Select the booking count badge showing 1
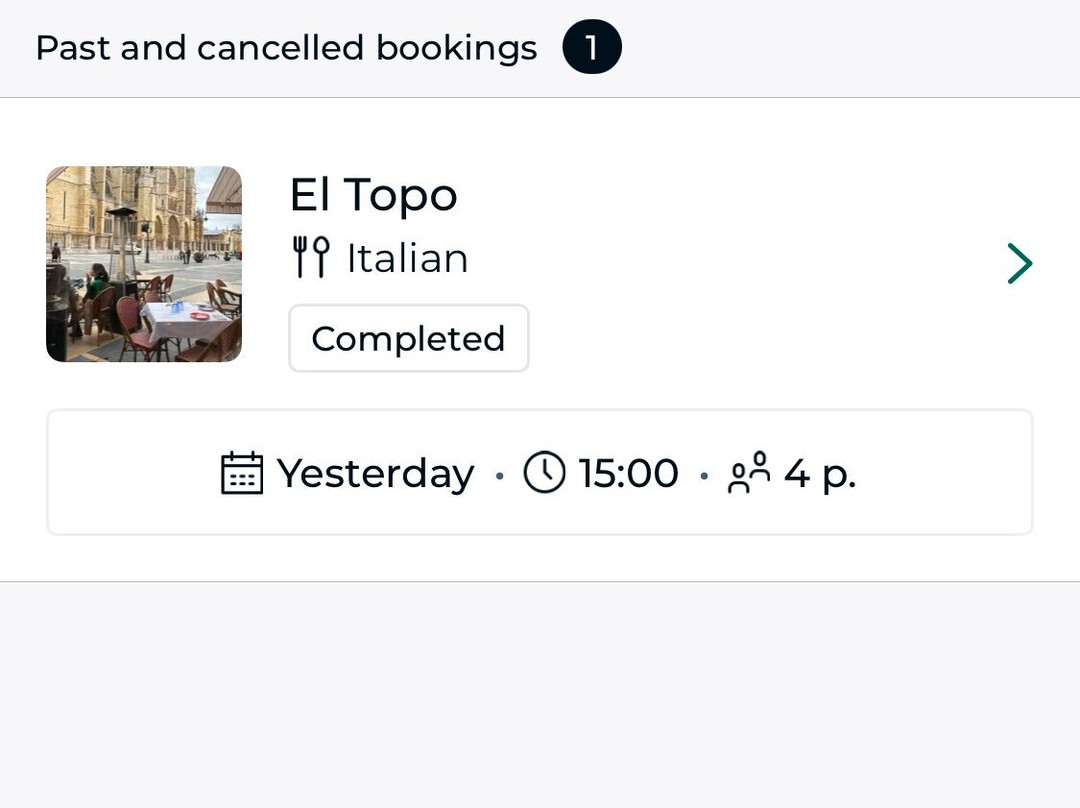Viewport: 1080px width, 808px height. tap(592, 47)
